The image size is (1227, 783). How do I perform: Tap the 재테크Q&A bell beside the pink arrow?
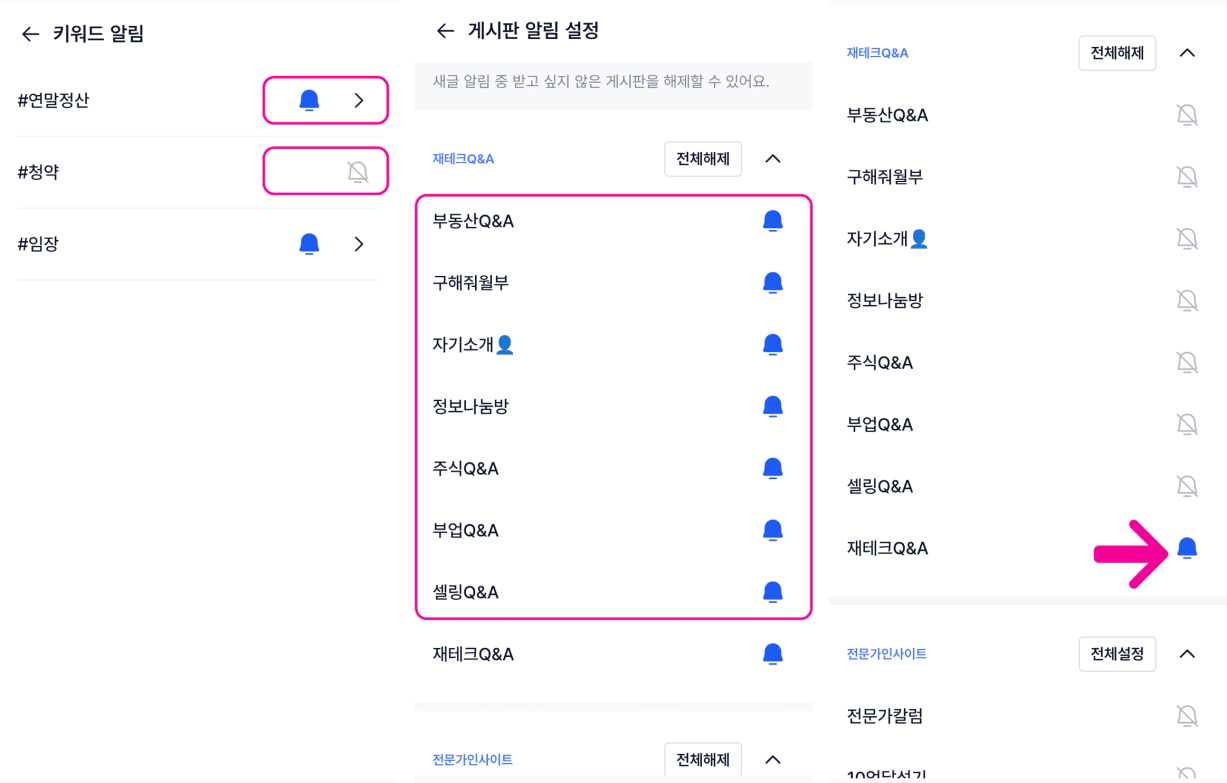pos(1187,548)
